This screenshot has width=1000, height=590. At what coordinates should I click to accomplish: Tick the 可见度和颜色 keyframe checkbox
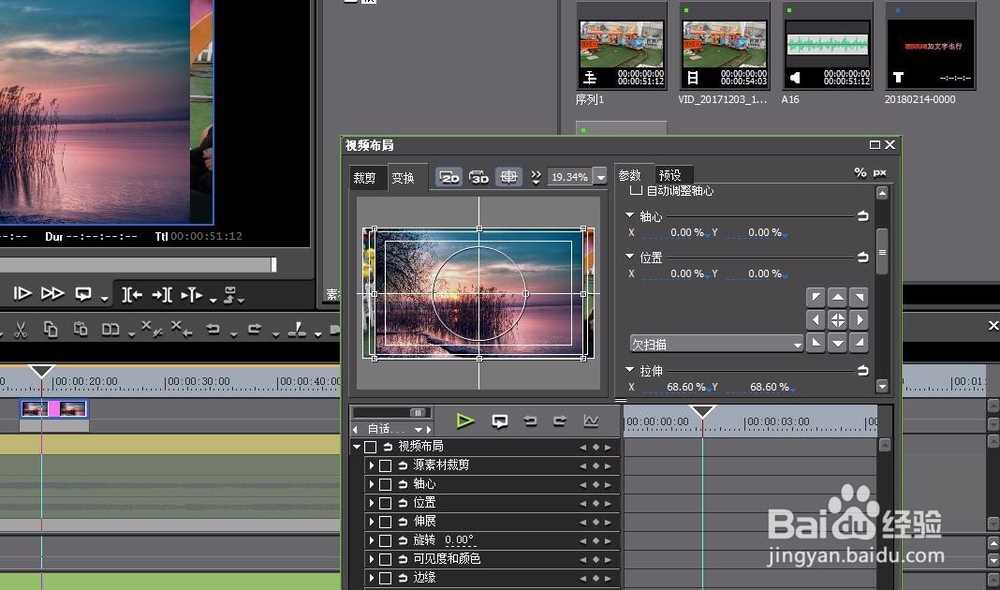[x=385, y=559]
